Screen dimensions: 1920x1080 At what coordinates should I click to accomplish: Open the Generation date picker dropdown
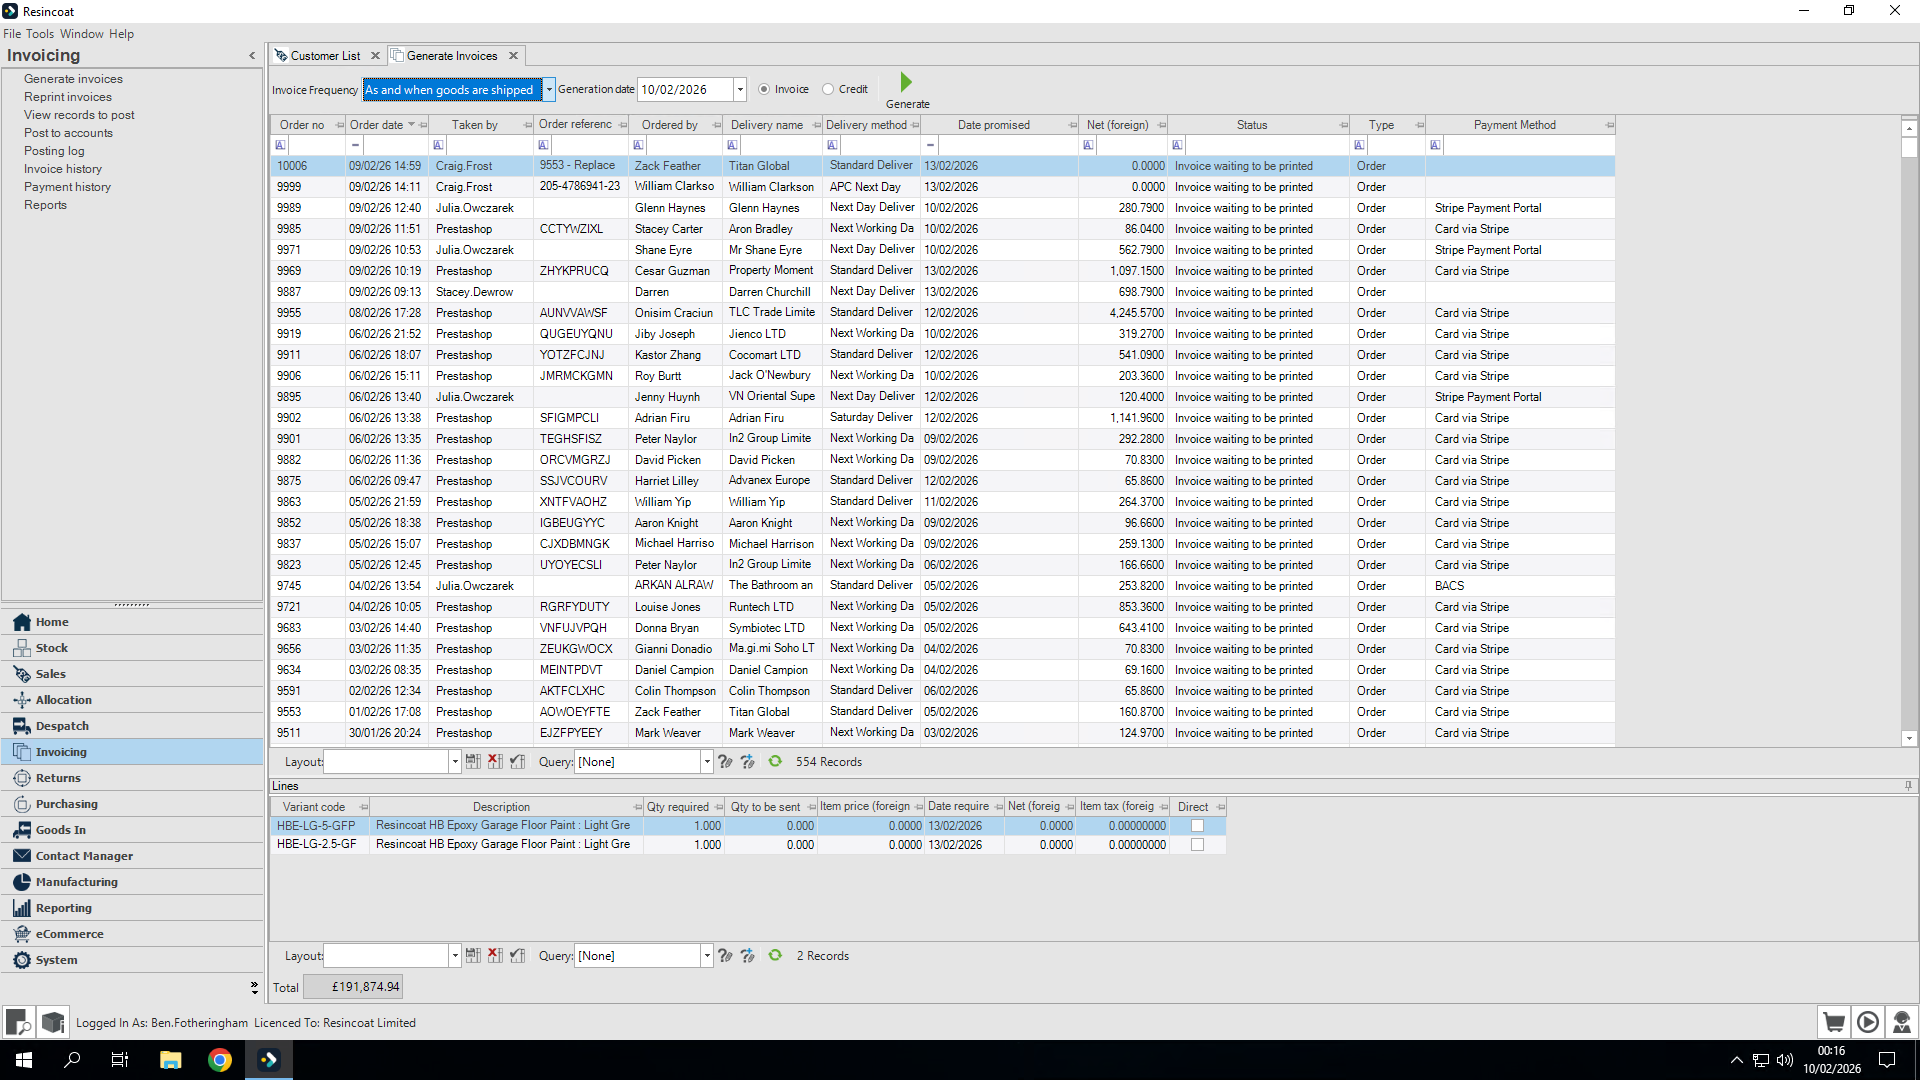(740, 90)
